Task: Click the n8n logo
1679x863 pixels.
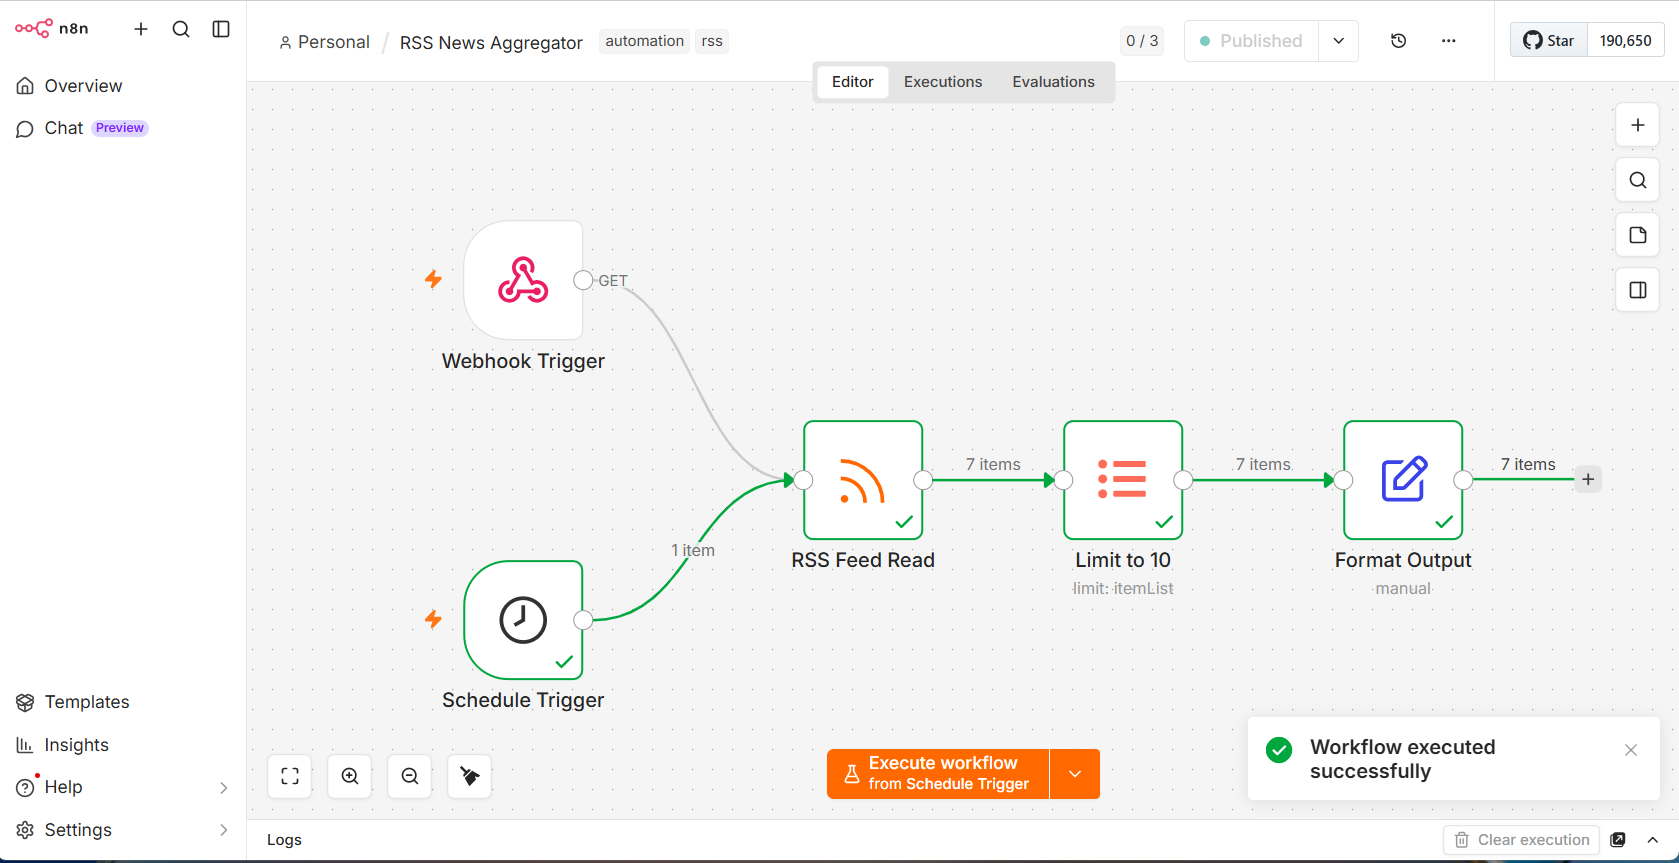Action: click(x=52, y=29)
